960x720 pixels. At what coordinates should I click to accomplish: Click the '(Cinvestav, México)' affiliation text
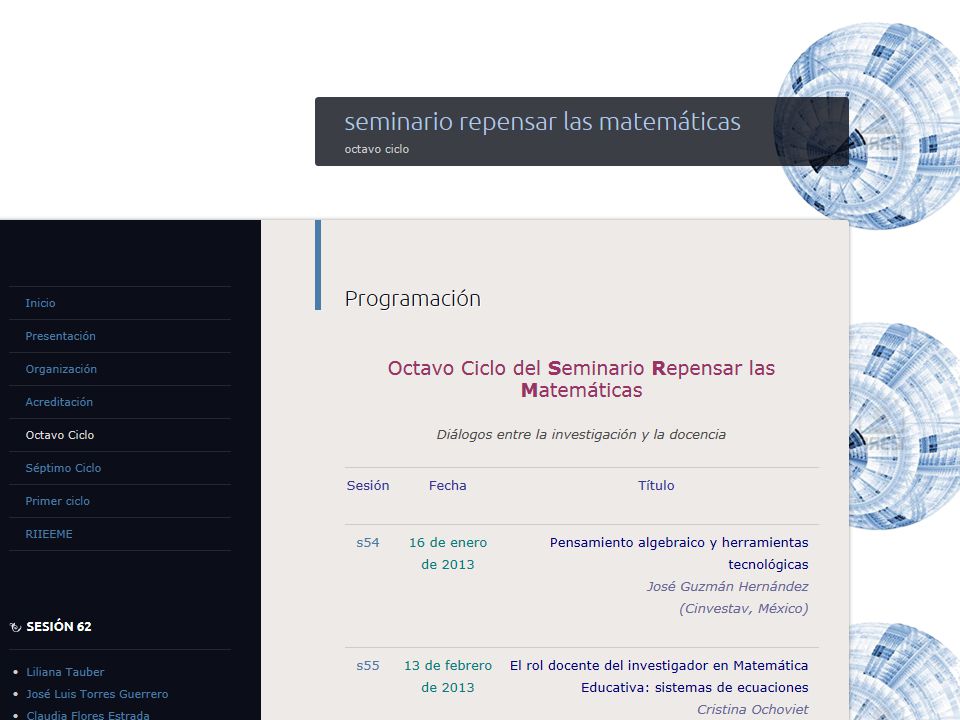(744, 609)
